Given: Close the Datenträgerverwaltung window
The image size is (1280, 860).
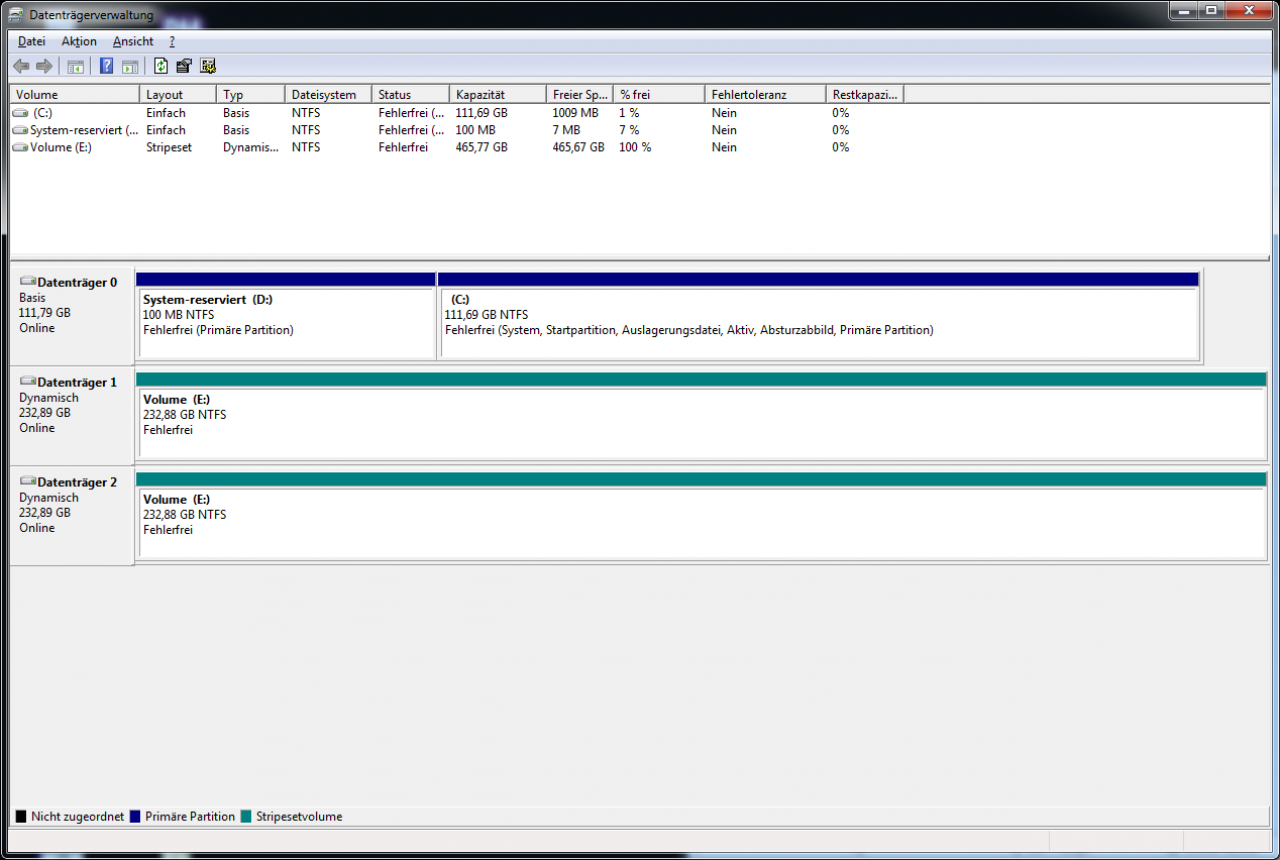Looking at the screenshot, I should click(x=1247, y=10).
